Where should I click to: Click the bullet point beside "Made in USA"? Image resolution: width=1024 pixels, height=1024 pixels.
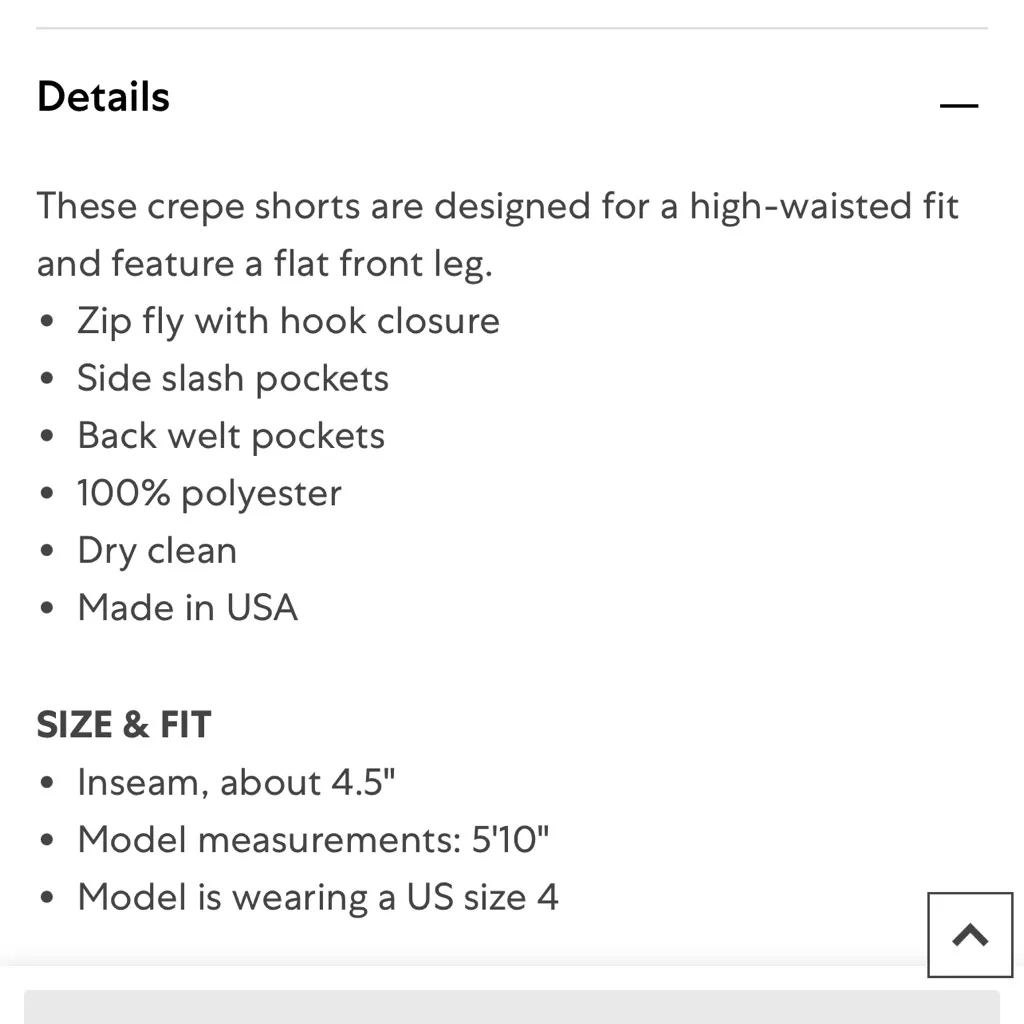coord(47,609)
